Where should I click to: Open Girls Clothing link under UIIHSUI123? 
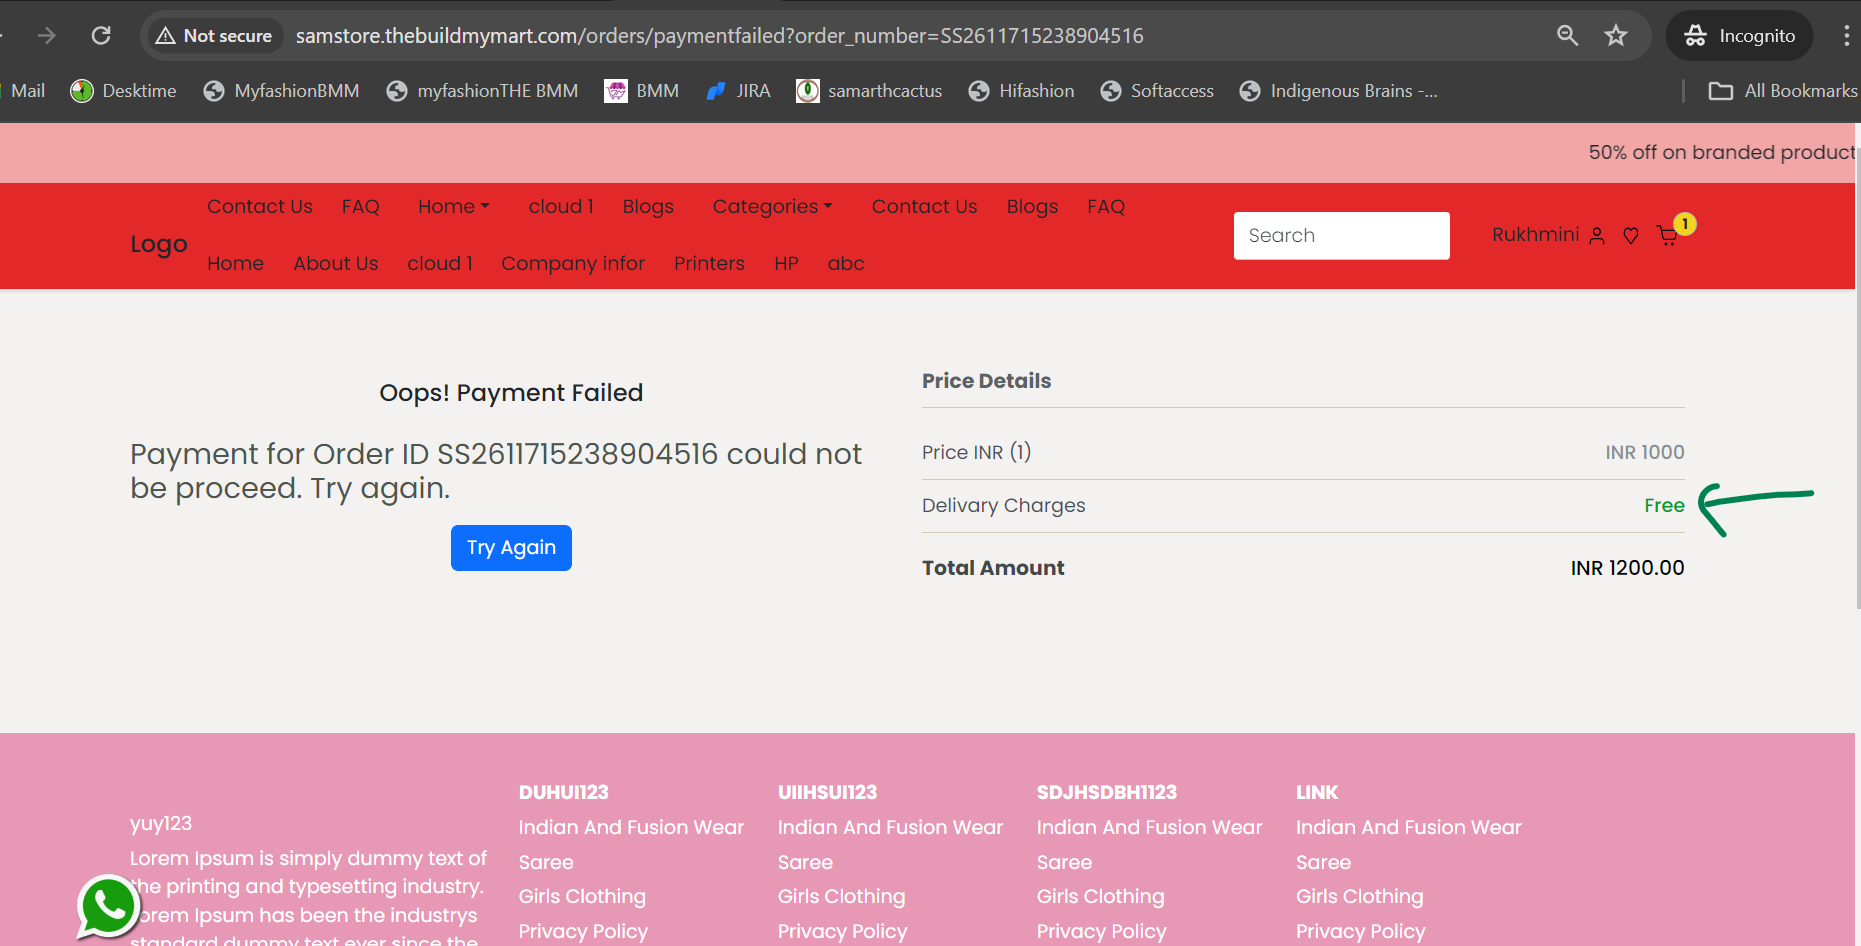pyautogui.click(x=842, y=897)
